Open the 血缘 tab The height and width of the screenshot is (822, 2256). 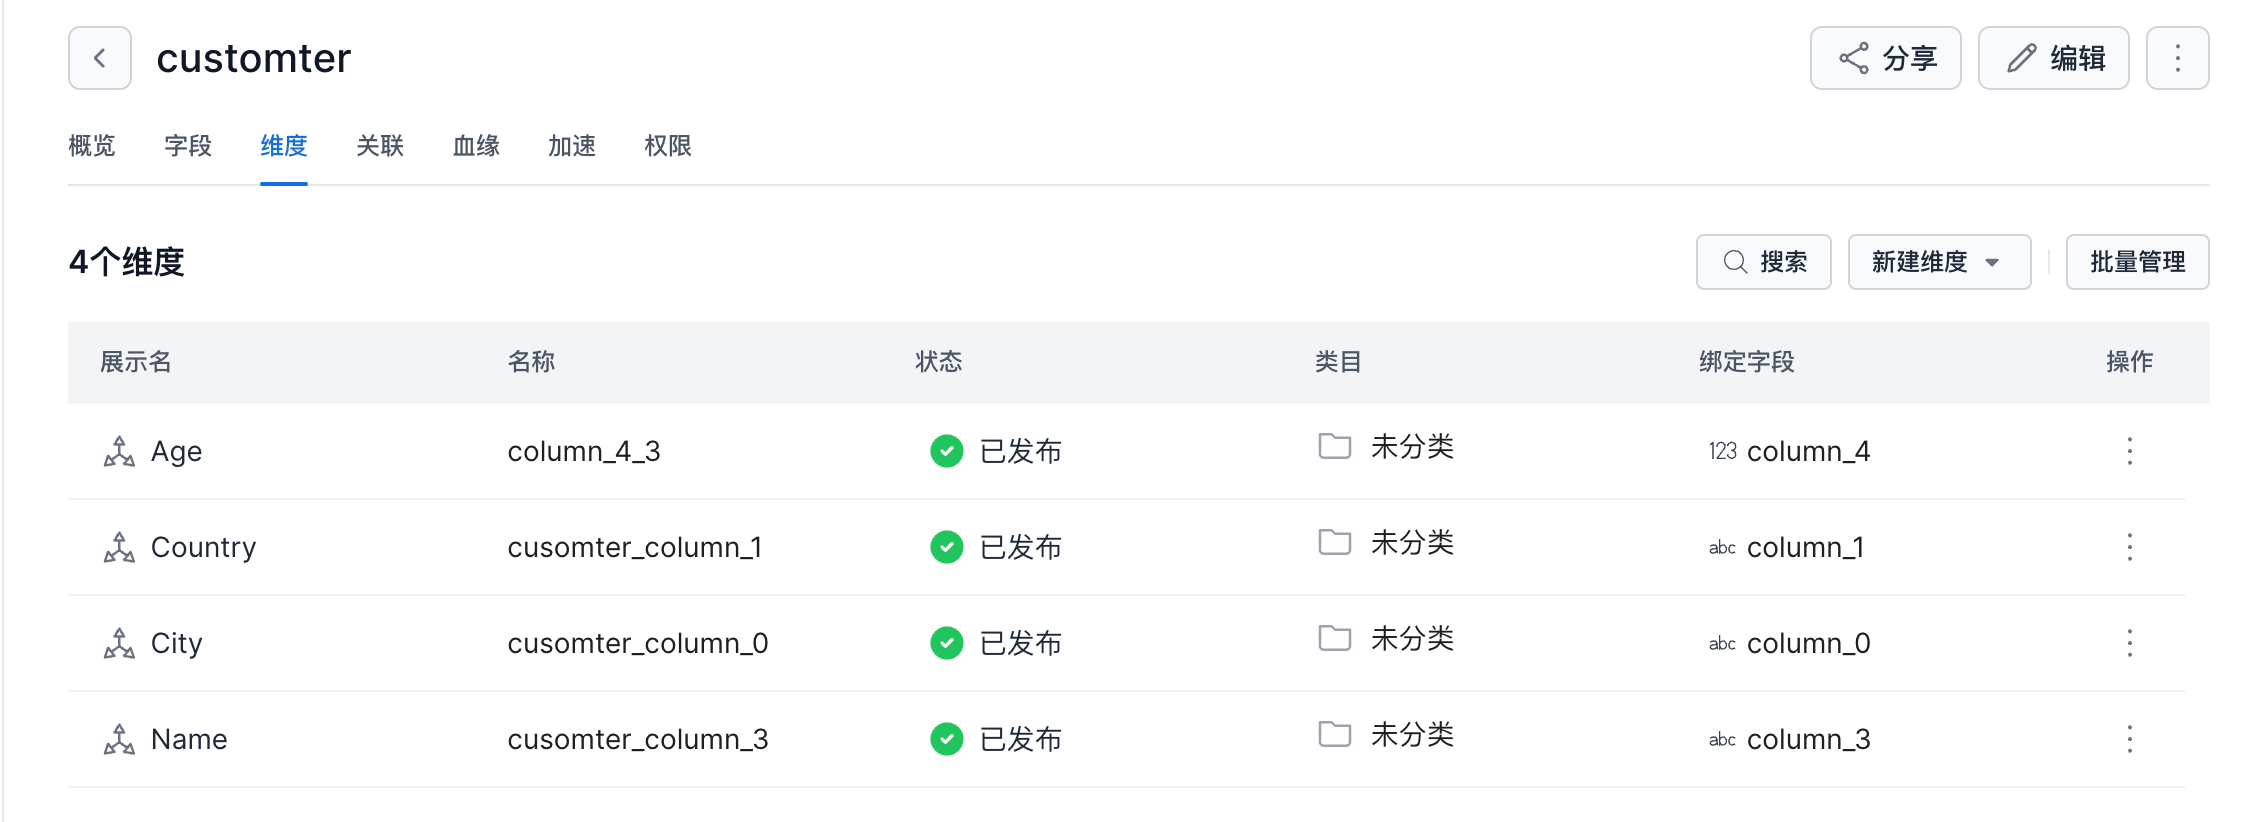point(476,146)
